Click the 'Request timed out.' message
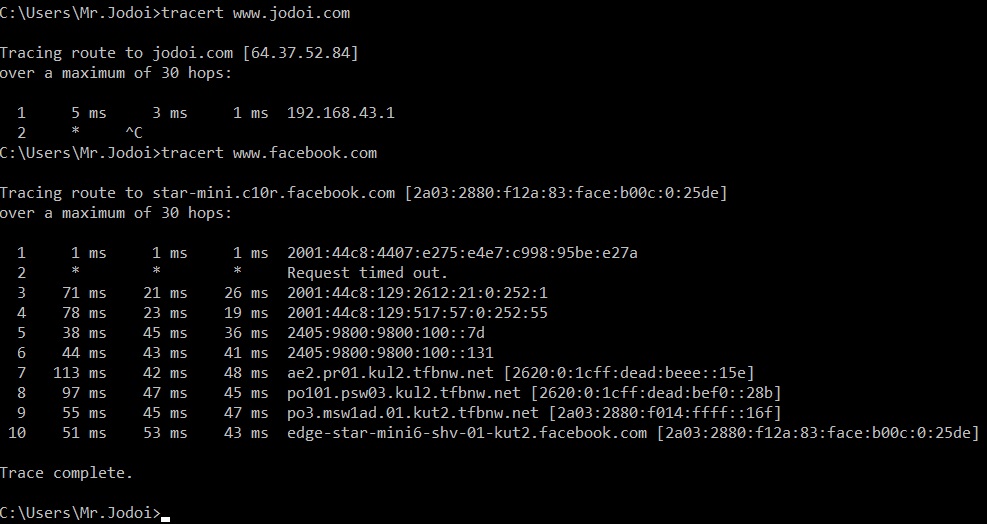Image resolution: width=987 pixels, height=524 pixels. pyautogui.click(x=367, y=273)
